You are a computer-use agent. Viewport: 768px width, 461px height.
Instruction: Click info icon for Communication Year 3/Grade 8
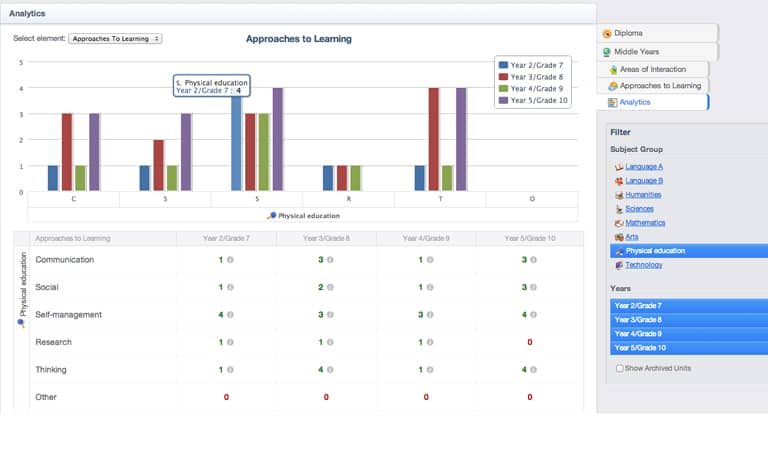330,260
